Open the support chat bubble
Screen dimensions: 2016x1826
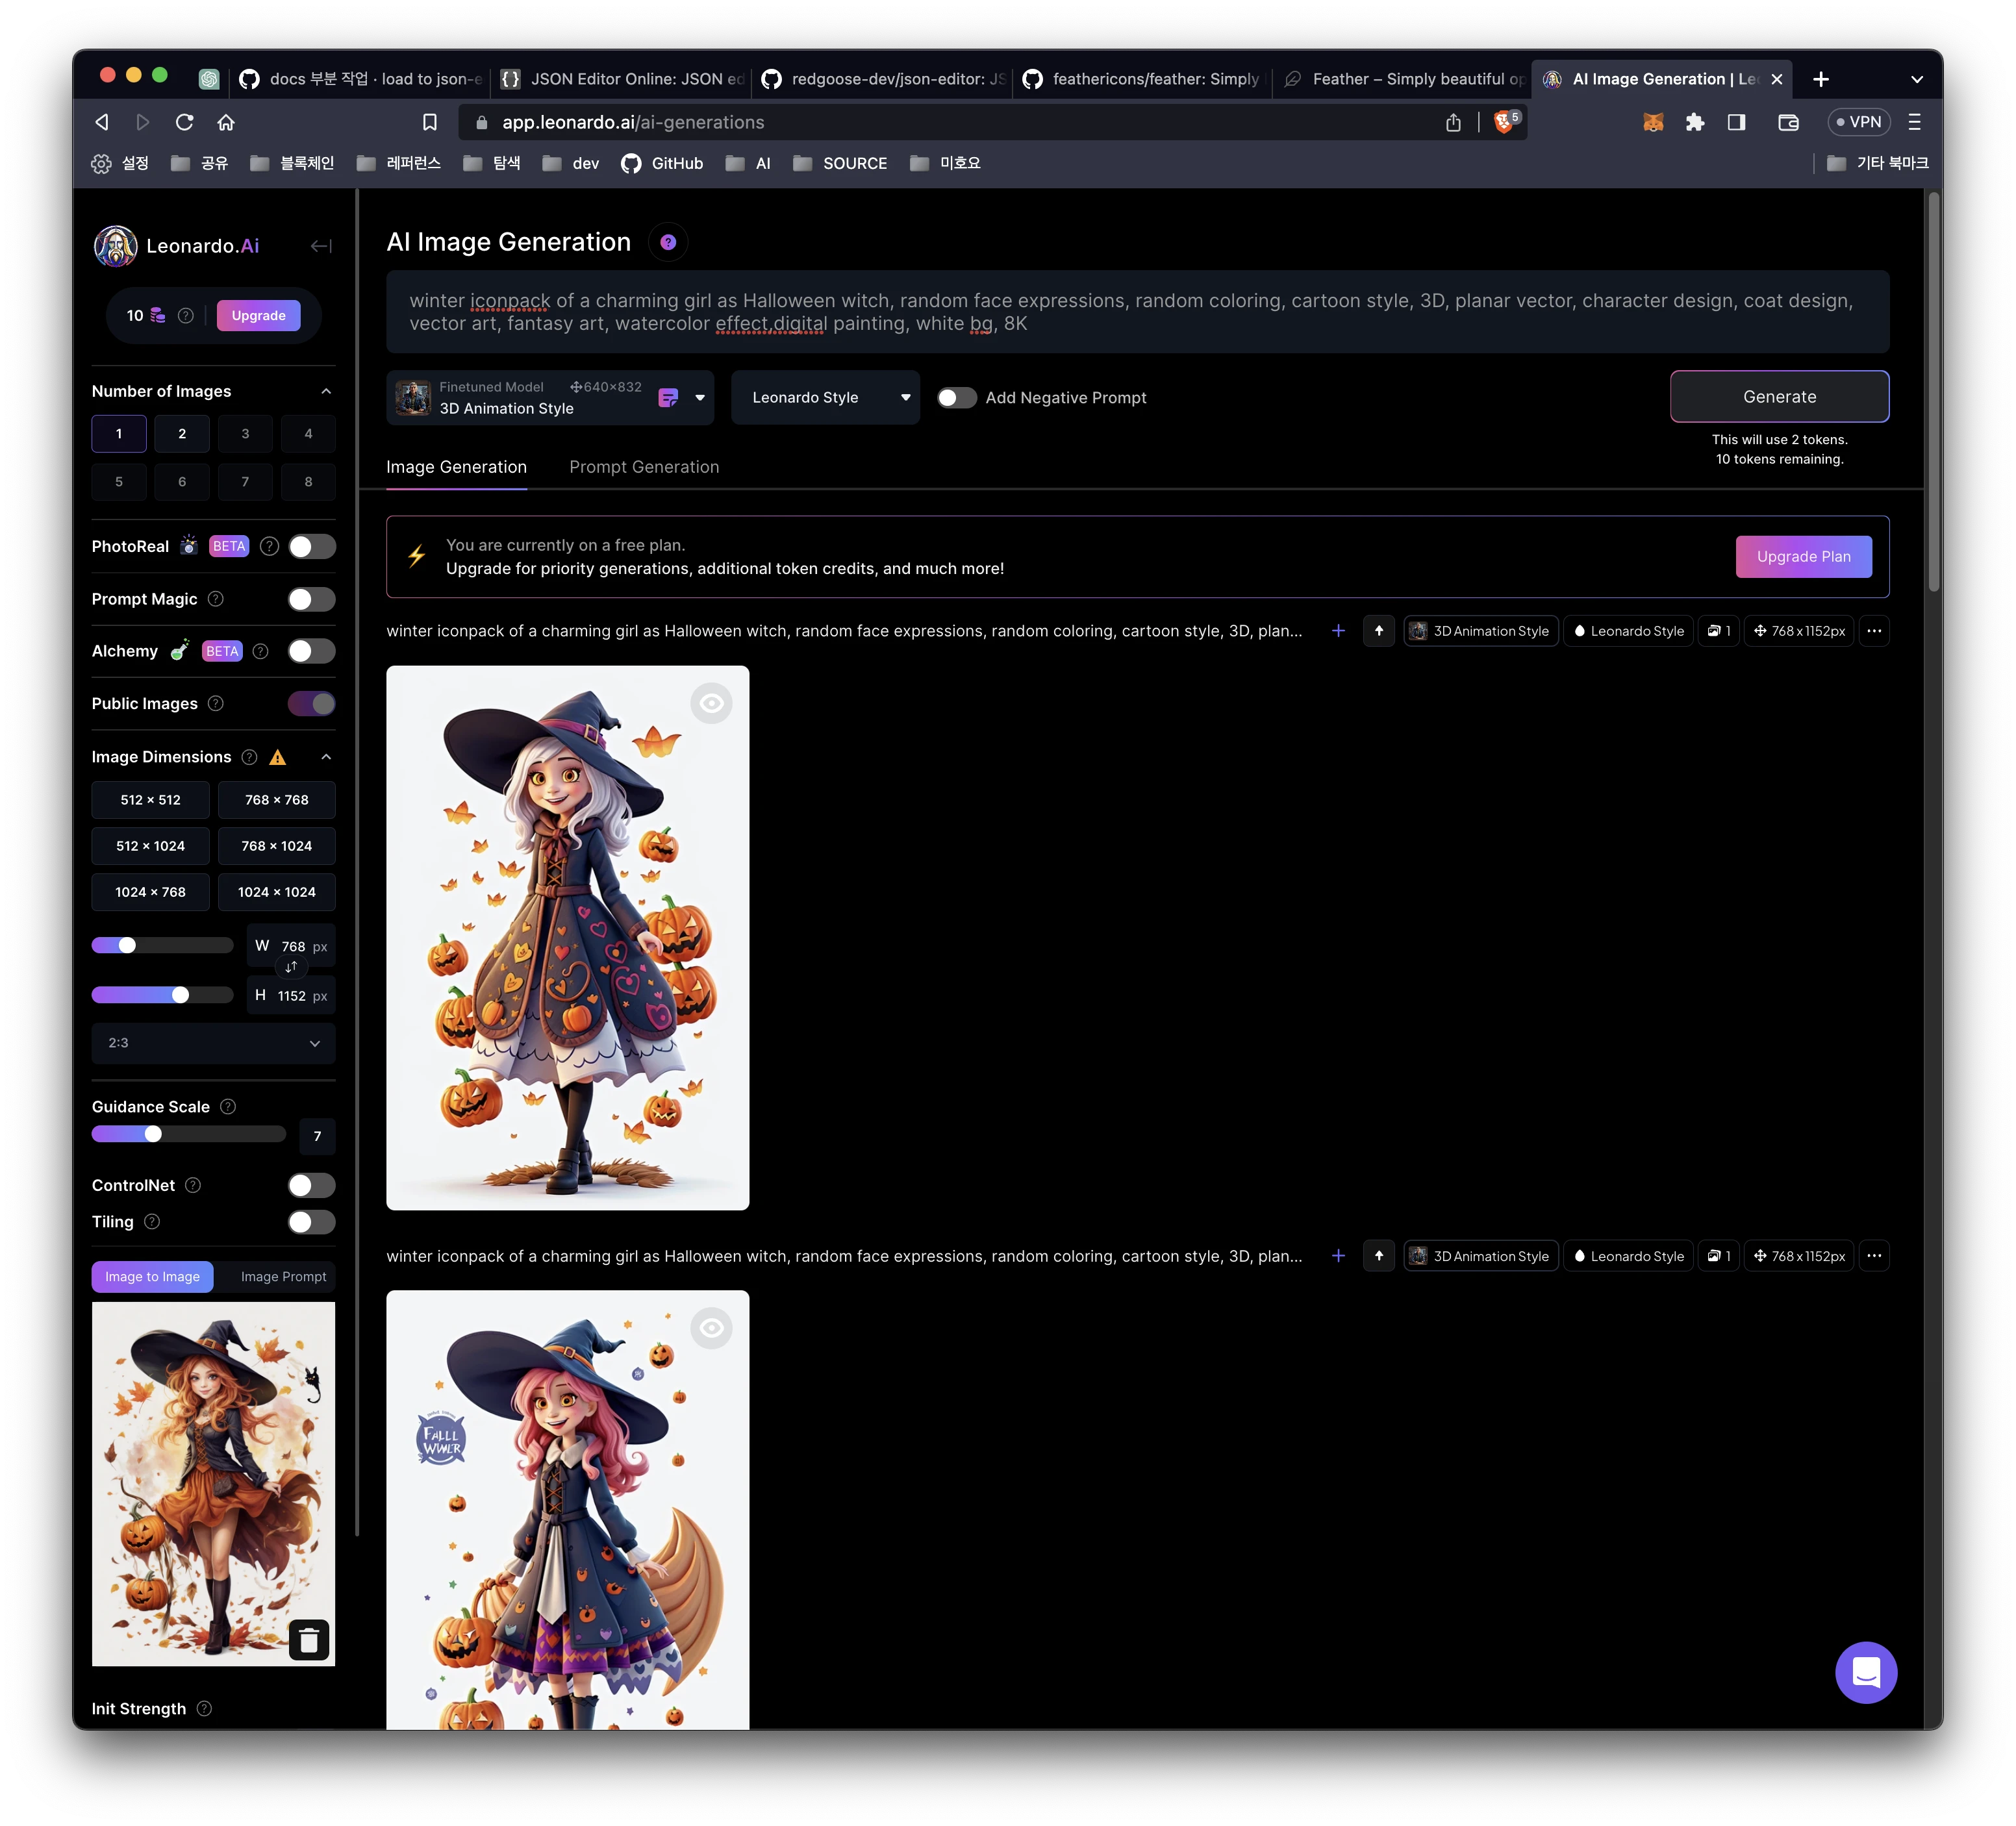point(1866,1672)
